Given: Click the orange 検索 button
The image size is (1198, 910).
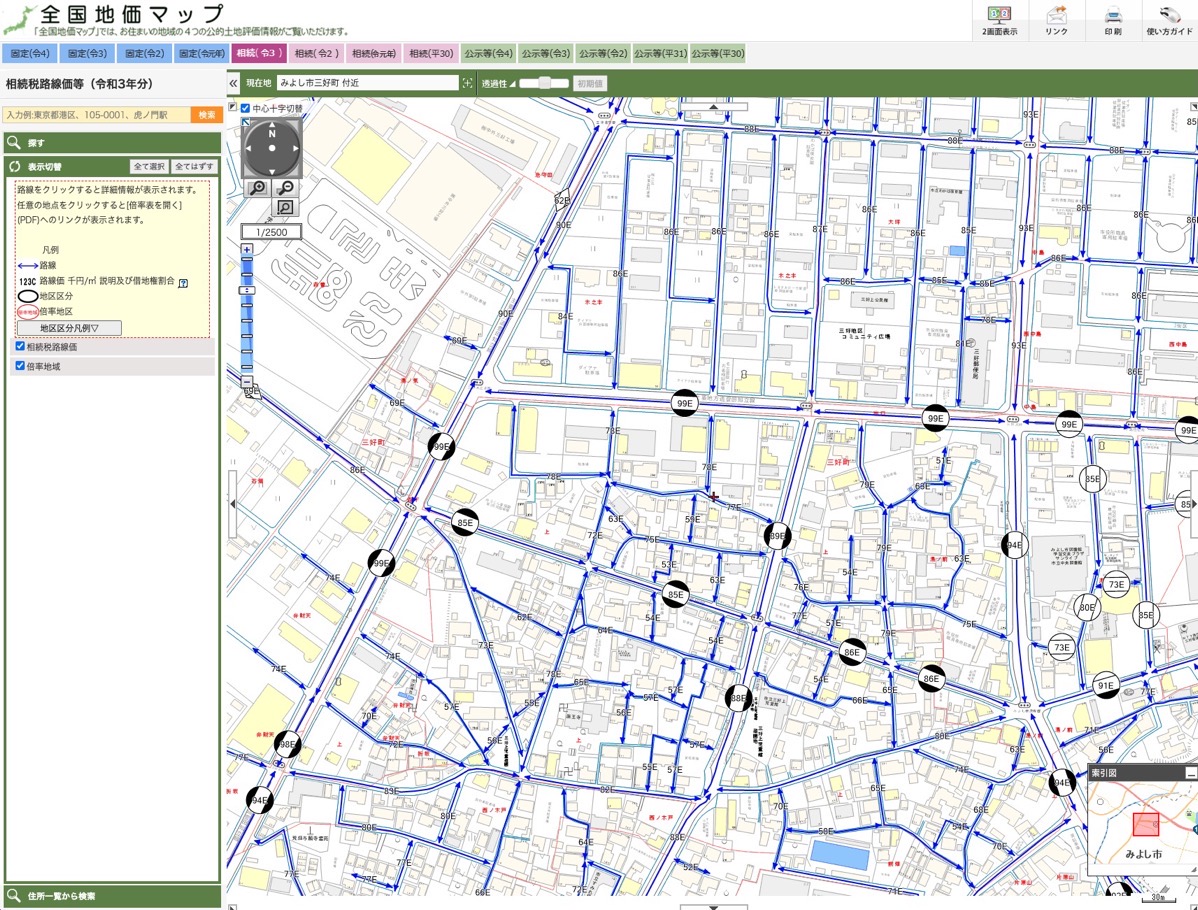Looking at the screenshot, I should pyautogui.click(x=207, y=115).
